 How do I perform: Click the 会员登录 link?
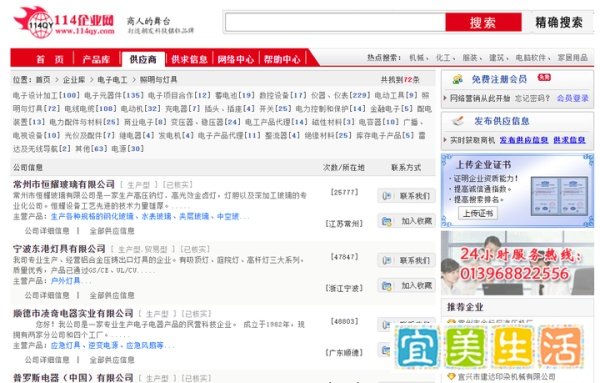572,98
